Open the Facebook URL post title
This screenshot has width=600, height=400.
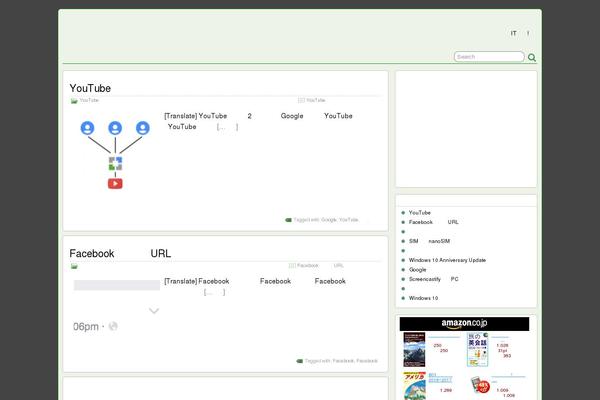pyautogui.click(x=120, y=253)
